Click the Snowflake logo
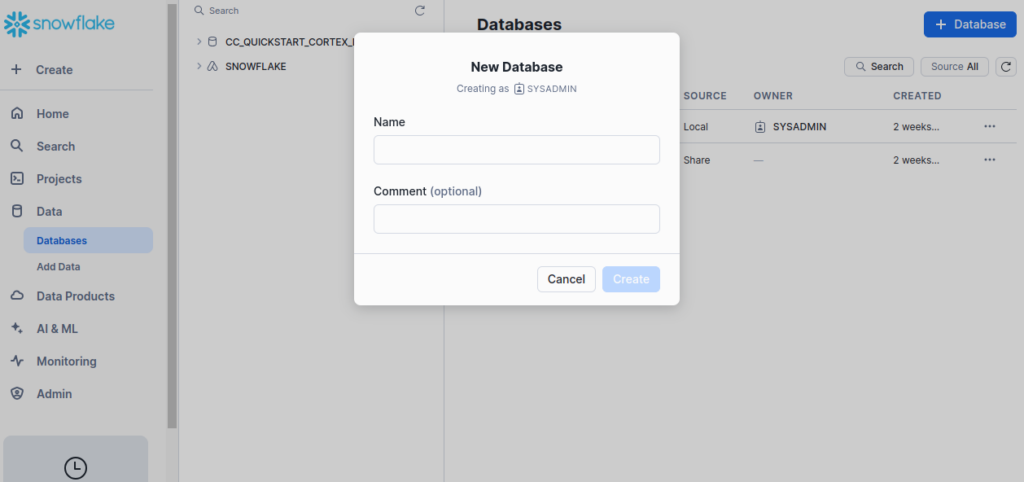Image resolution: width=1024 pixels, height=482 pixels. pyautogui.click(x=58, y=23)
